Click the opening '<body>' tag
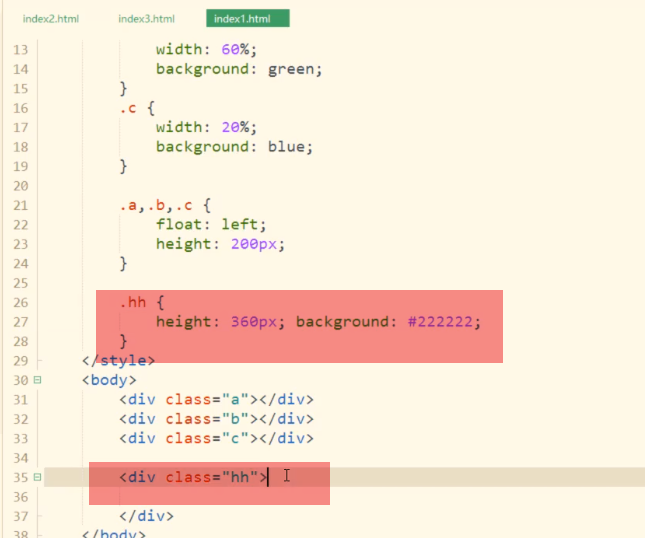The image size is (645, 538). [109, 380]
